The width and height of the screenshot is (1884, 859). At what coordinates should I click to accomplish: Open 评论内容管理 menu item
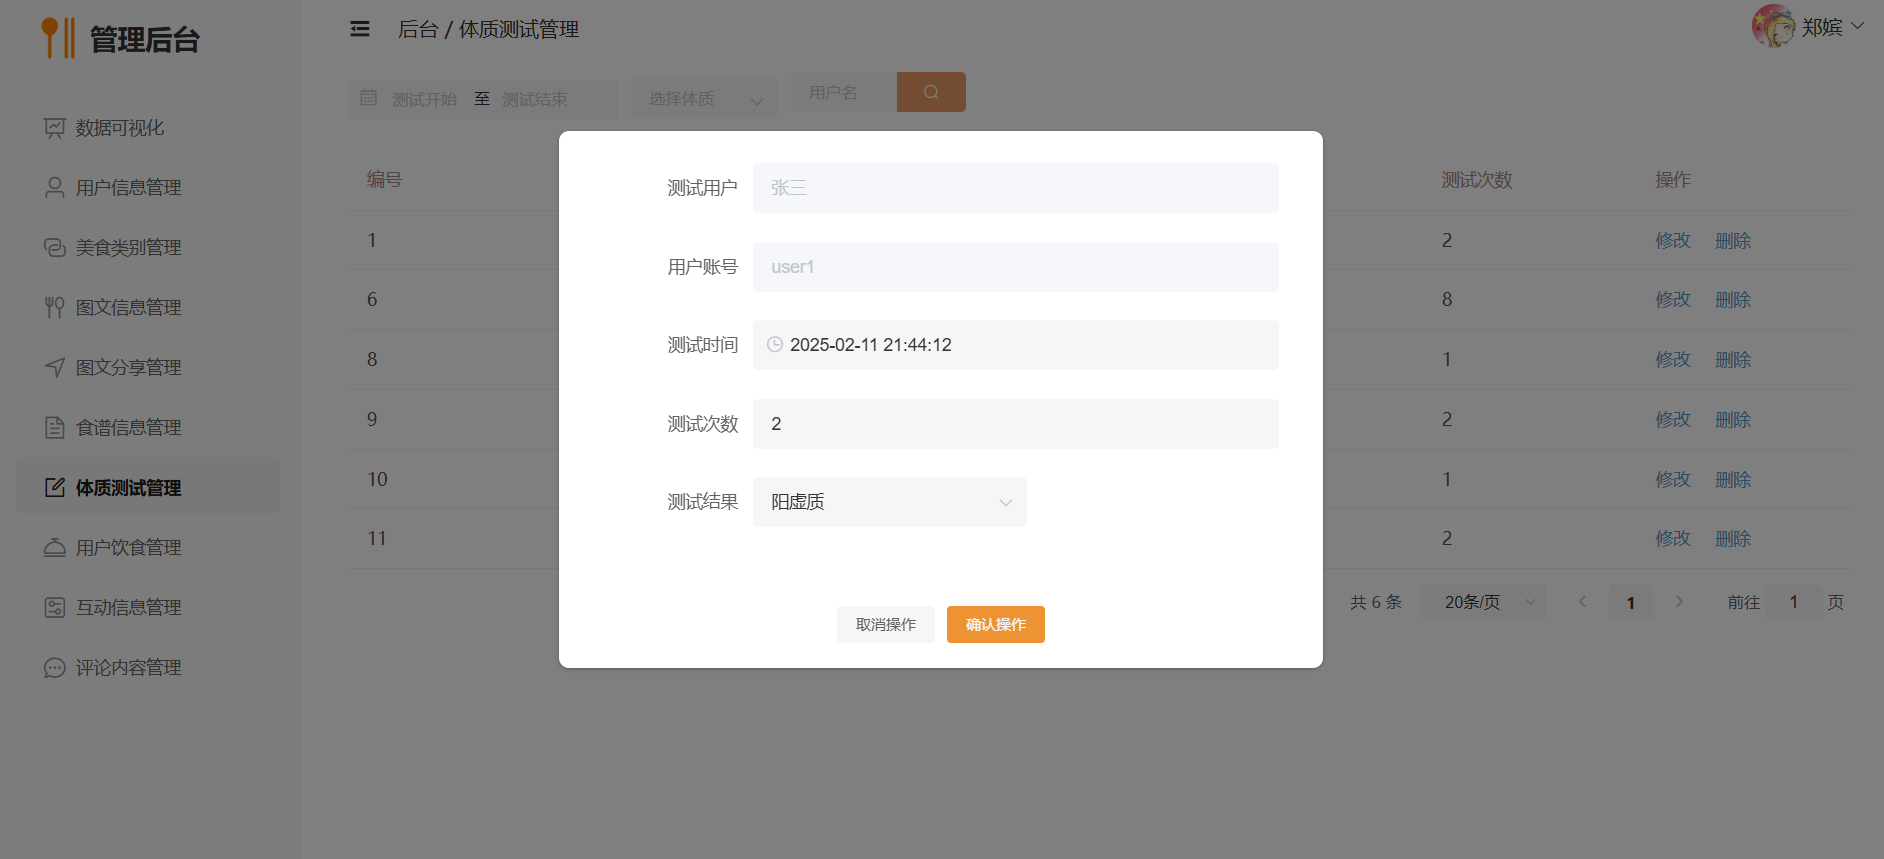(148, 668)
